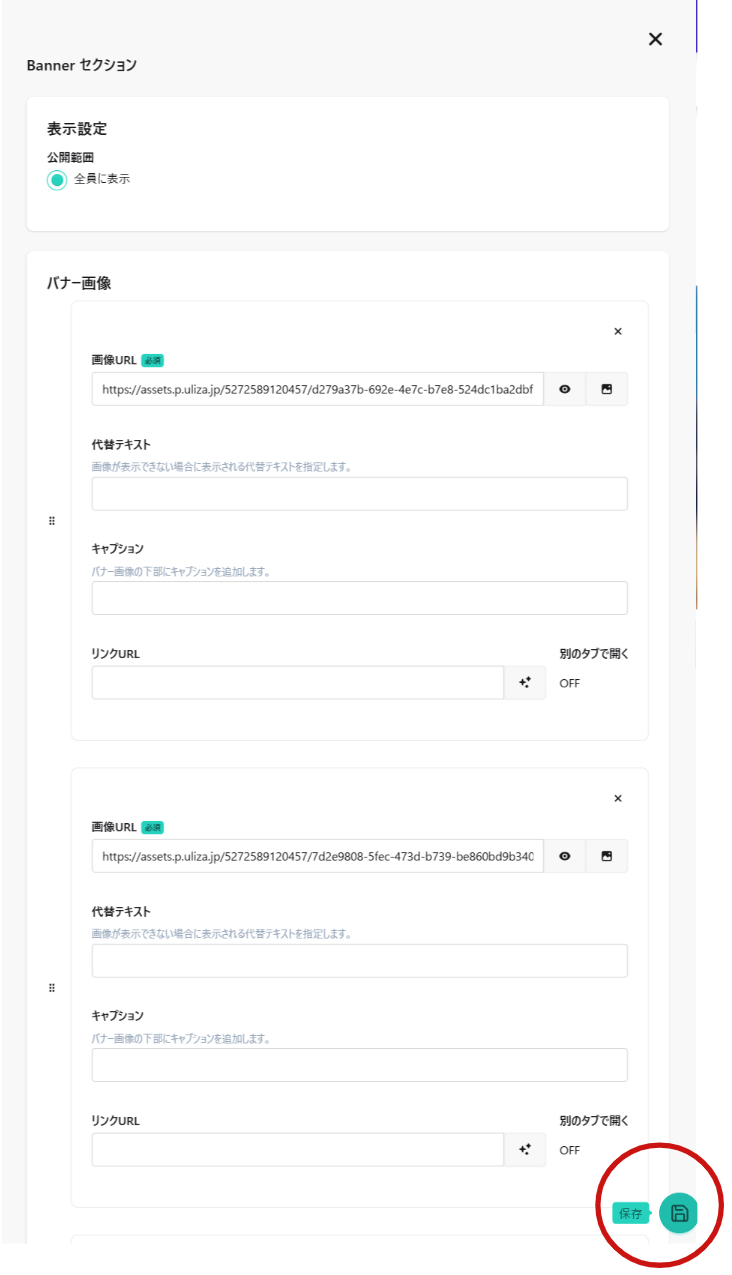The image size is (732, 1275).
Task: Open image picker for first banner
Action: (606, 389)
